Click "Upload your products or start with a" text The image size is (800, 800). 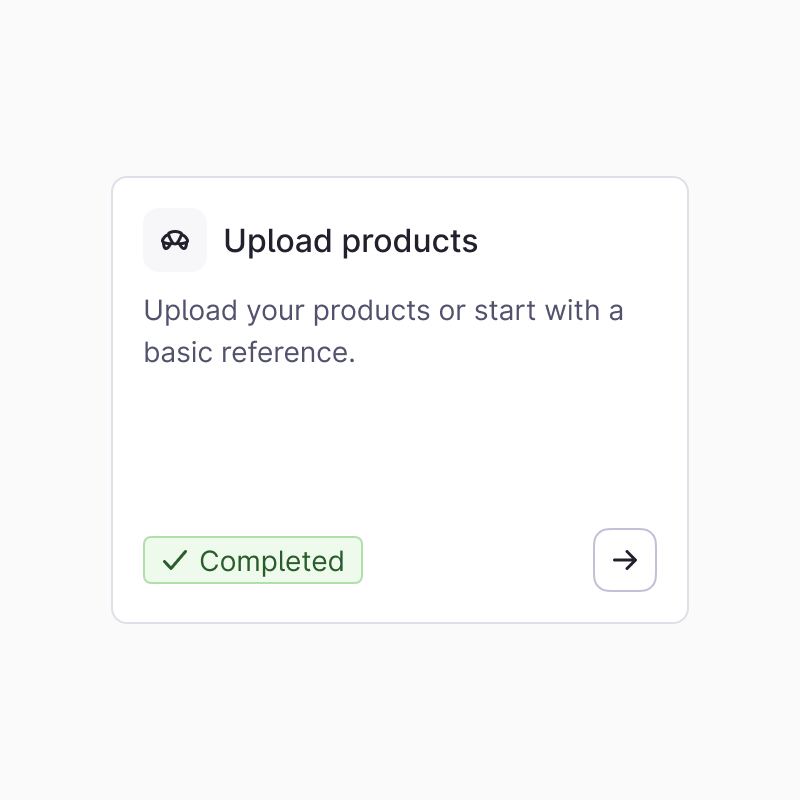pyautogui.click(x=383, y=310)
